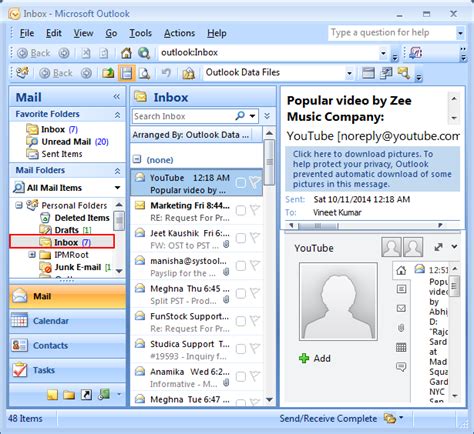
Task: Click the Shortcuts arrow icon at bottom
Action: point(86,395)
